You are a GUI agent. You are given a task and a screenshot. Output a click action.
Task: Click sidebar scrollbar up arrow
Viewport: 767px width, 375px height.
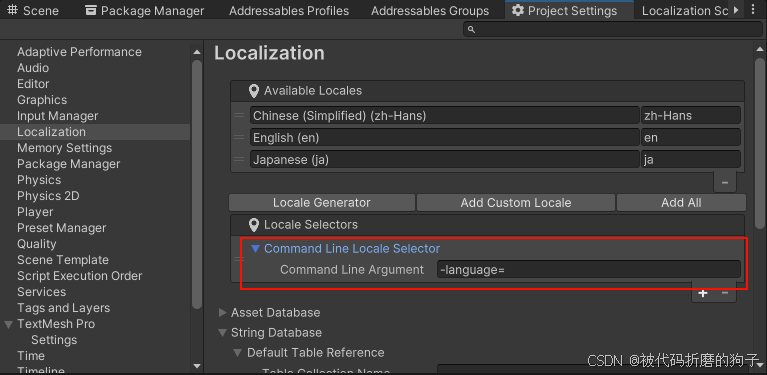coord(197,52)
